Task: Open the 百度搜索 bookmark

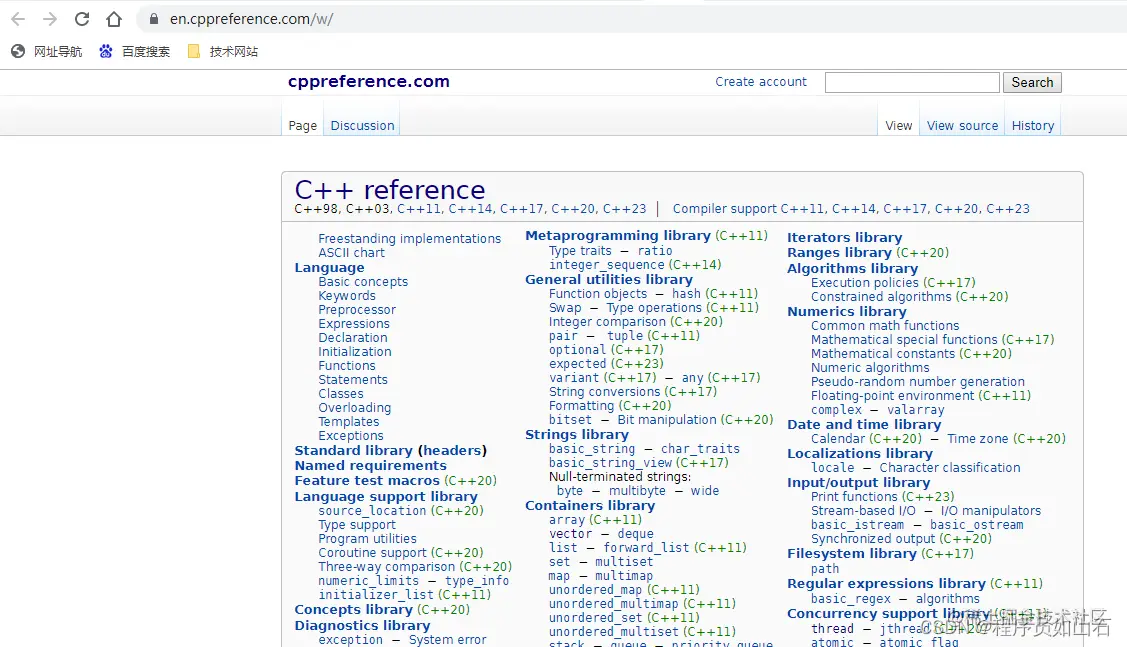Action: point(135,51)
